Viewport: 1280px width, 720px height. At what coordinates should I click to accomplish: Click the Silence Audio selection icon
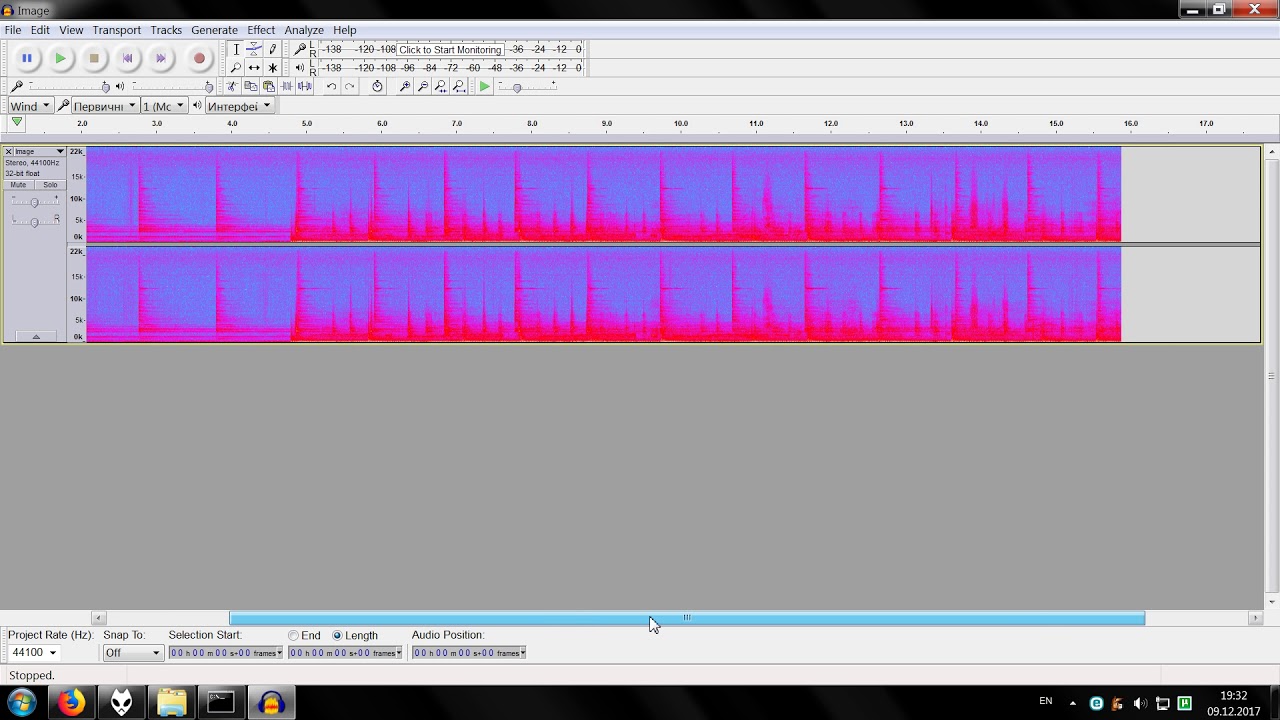click(305, 87)
